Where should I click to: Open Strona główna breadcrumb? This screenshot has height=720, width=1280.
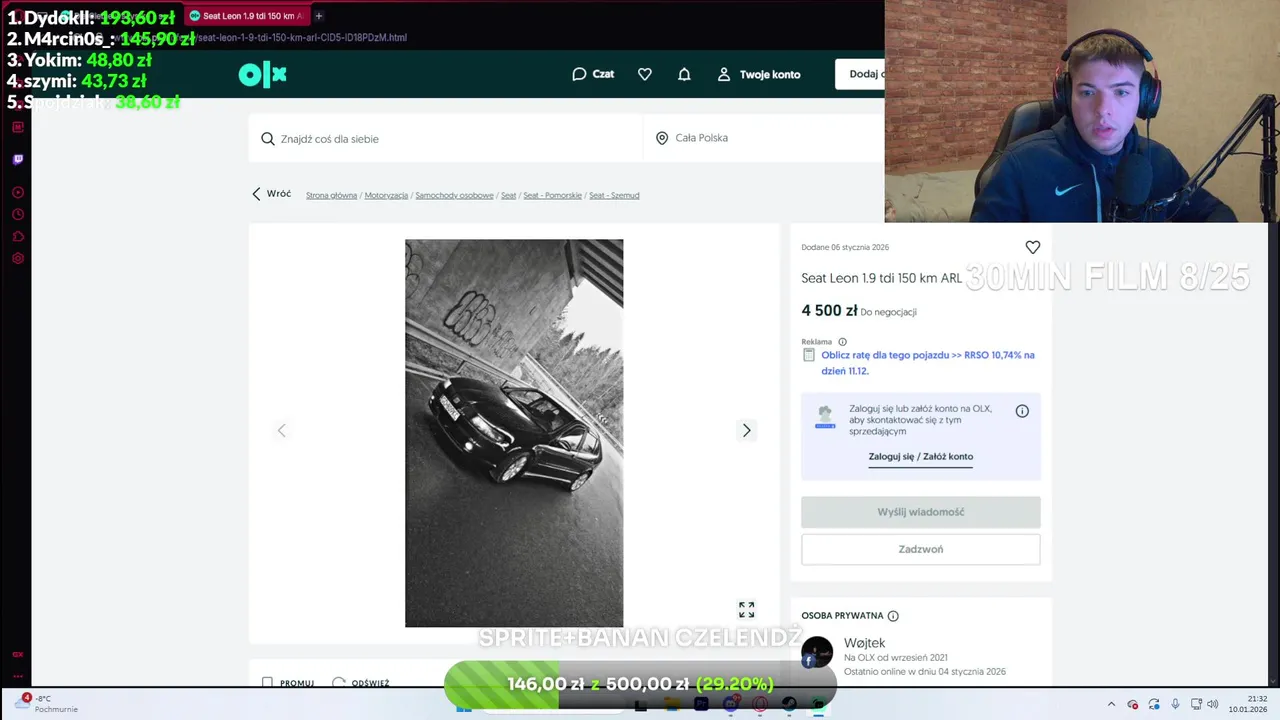[331, 195]
